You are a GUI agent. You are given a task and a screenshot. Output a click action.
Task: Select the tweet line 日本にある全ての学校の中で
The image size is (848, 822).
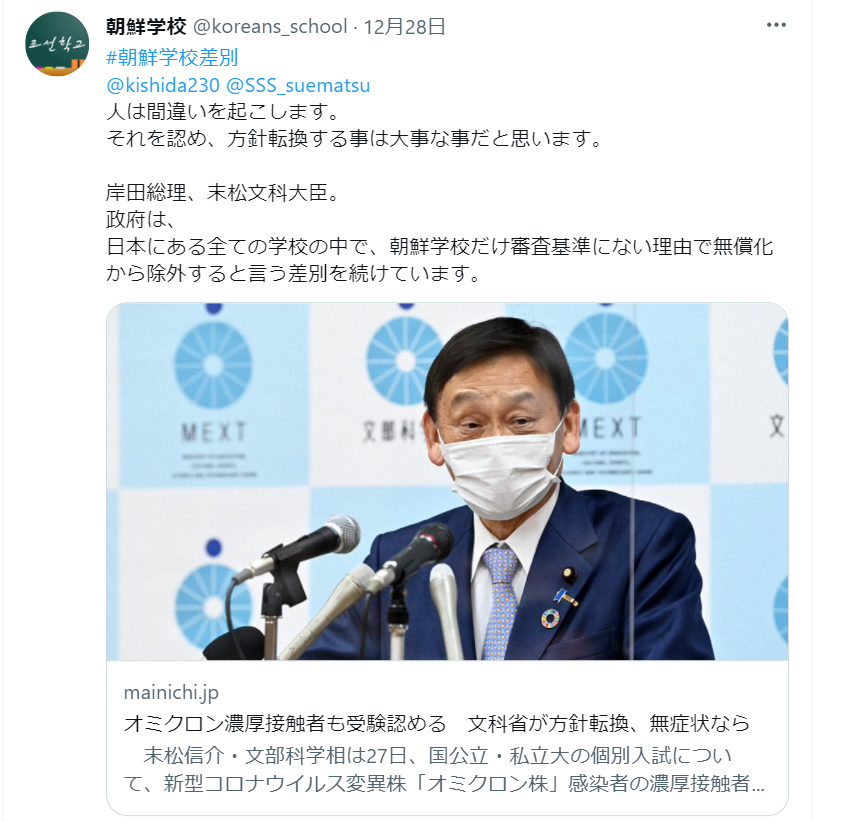440,246
